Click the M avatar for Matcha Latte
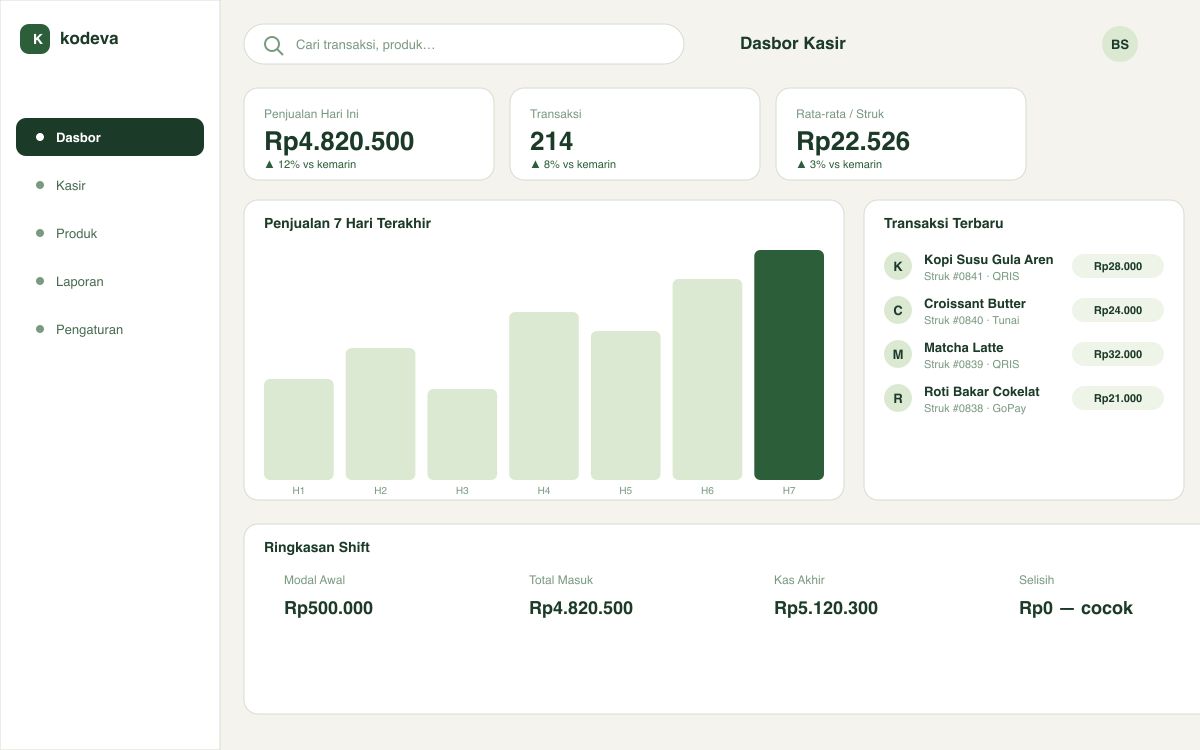This screenshot has height=750, width=1200. tap(898, 354)
